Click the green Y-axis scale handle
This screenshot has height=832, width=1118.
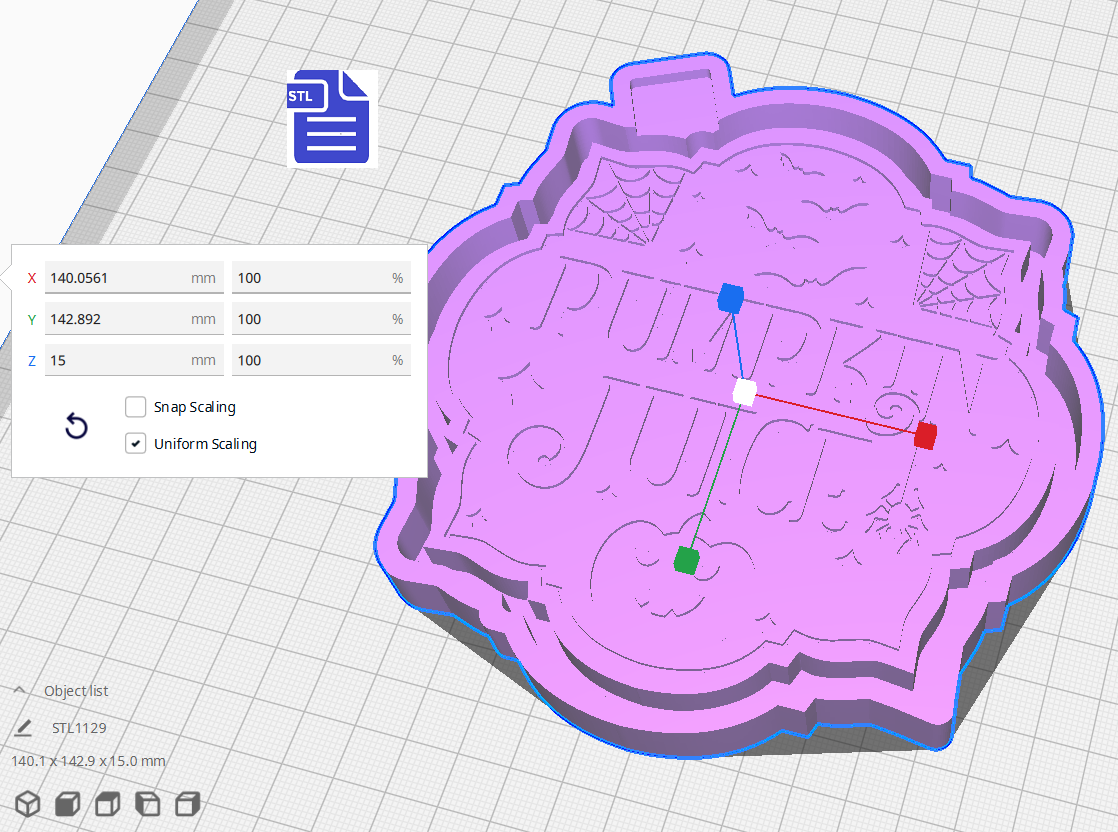coord(686,561)
